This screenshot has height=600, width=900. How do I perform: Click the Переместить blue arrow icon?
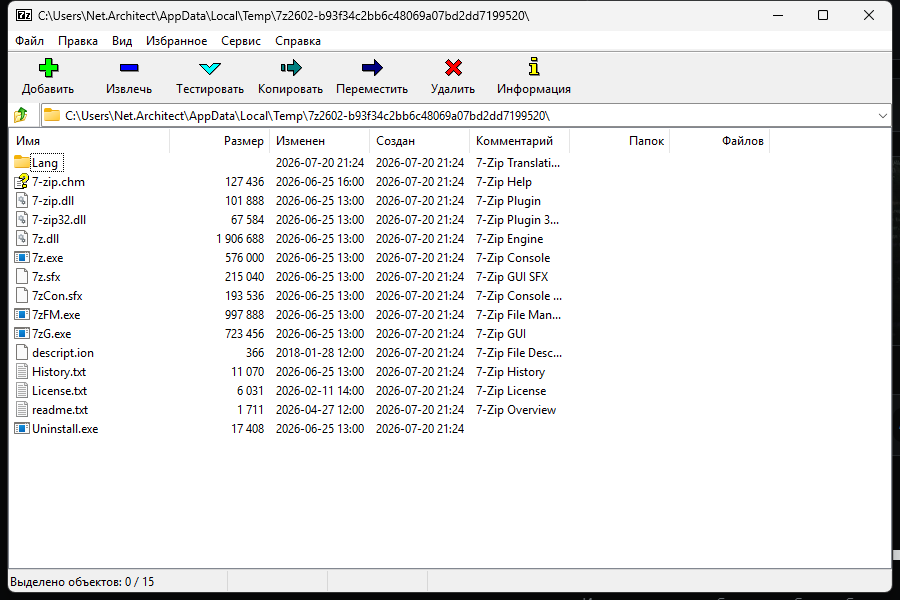tap(372, 68)
